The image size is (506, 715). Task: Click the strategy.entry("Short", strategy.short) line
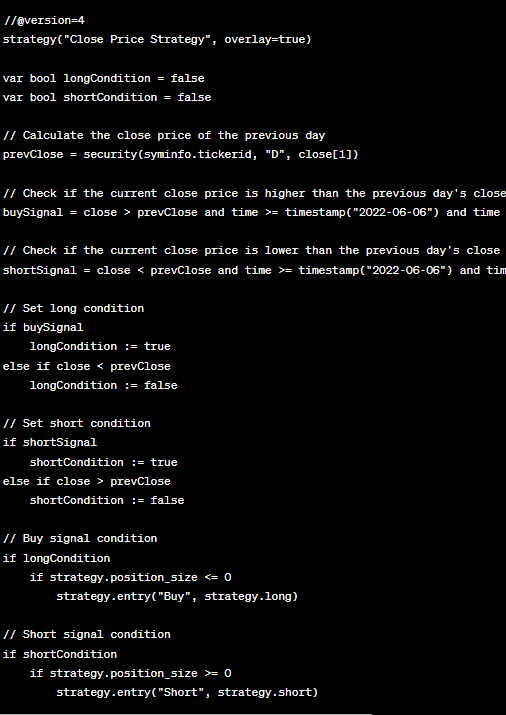click(x=187, y=693)
